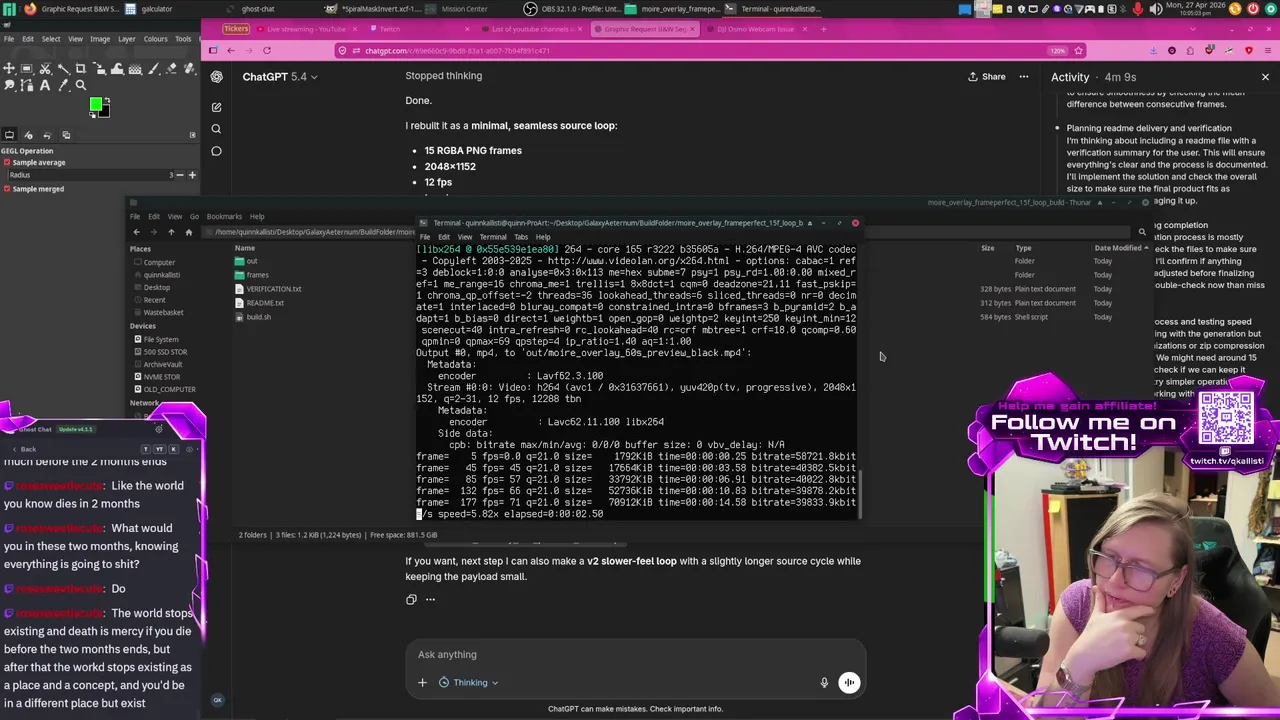Click the system volume speaker icon
The width and height of the screenshot is (1280, 720).
click(x=1156, y=9)
